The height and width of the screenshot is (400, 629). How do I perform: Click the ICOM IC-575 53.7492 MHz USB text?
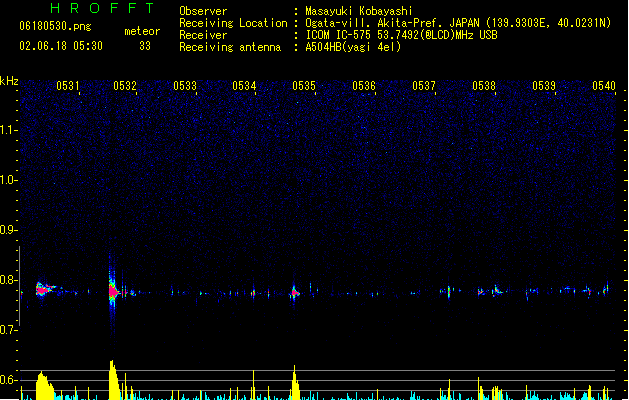pyautogui.click(x=402, y=35)
